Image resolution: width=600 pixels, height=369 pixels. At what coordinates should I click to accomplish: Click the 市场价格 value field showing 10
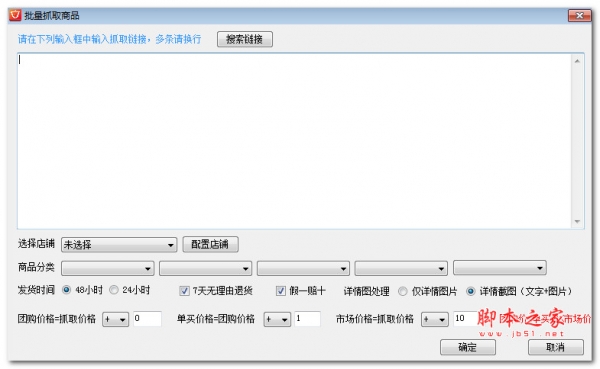point(465,319)
